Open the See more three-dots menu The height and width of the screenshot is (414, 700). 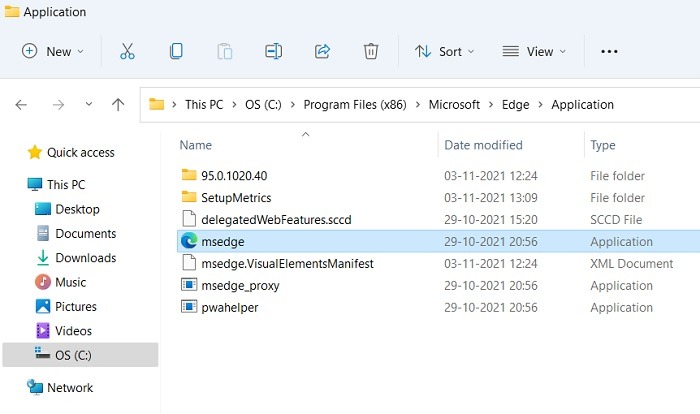tap(609, 51)
